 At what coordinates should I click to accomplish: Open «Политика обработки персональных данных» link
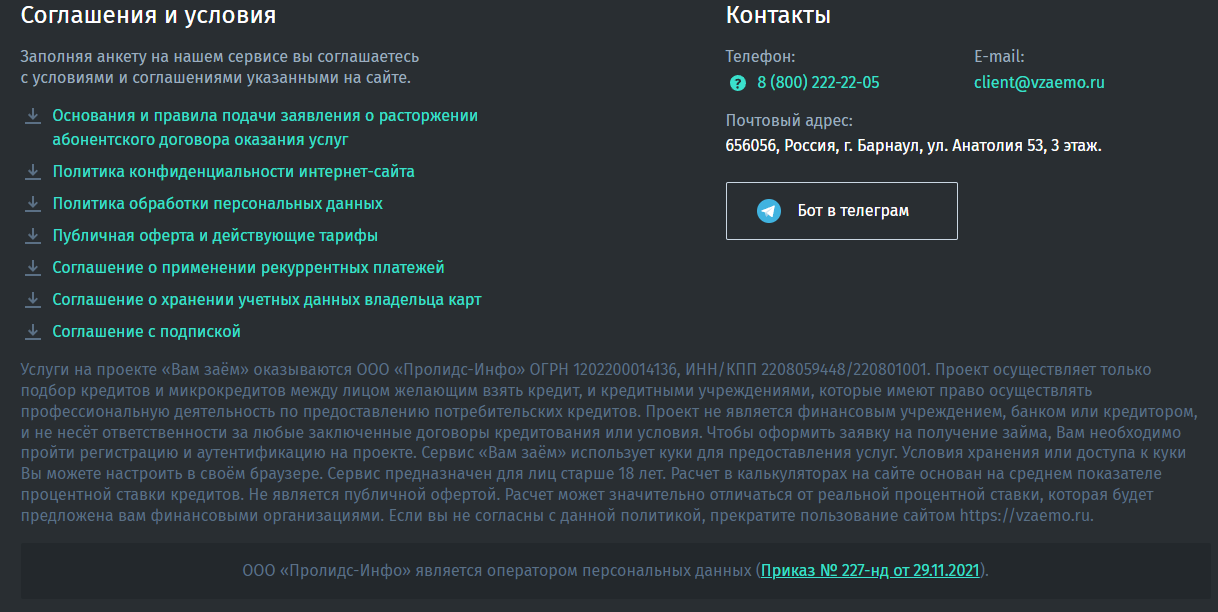[217, 204]
